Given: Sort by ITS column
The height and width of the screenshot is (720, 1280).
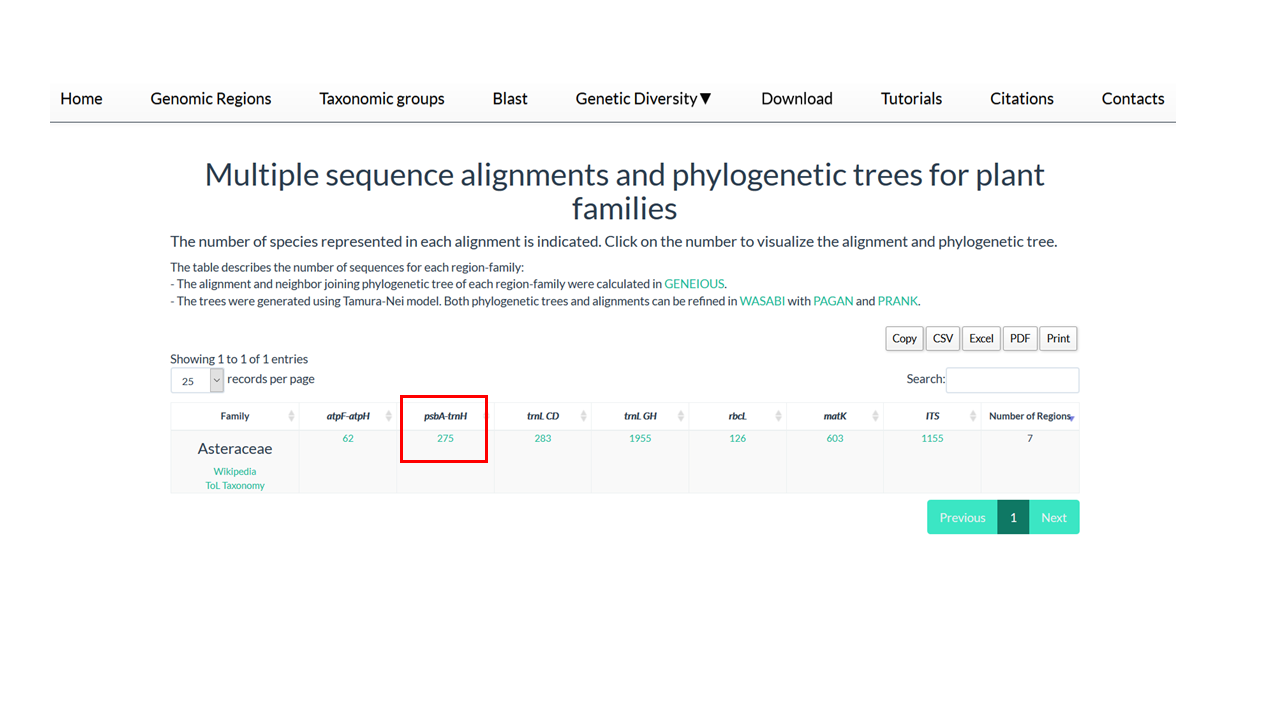Looking at the screenshot, I should click(932, 416).
